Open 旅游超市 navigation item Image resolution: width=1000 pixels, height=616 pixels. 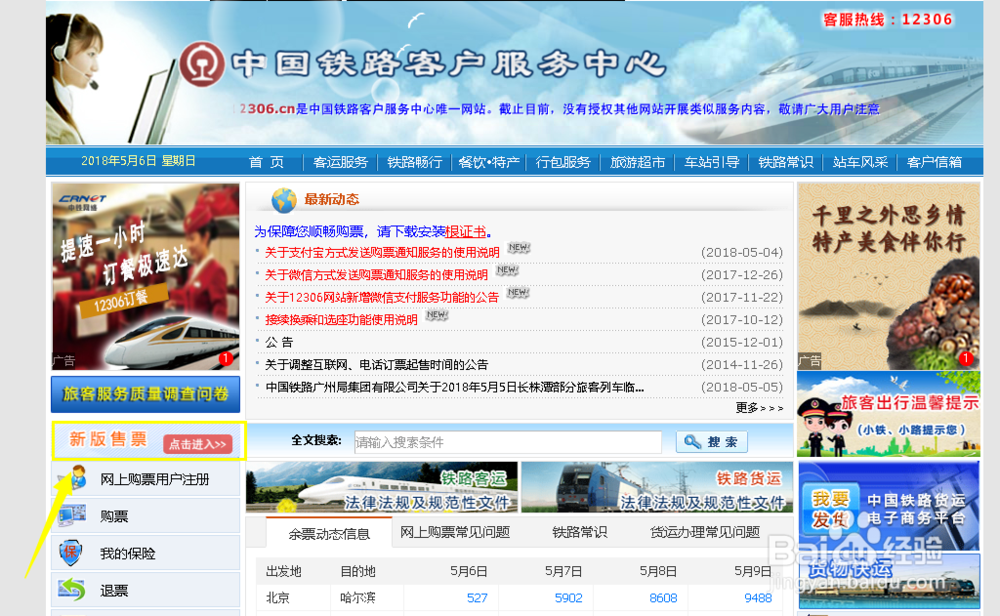point(637,162)
